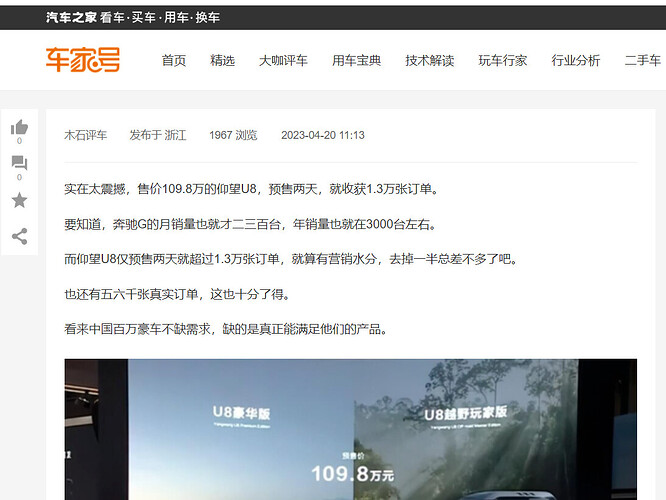Click the thumbs-up like icon
The height and width of the screenshot is (500, 666).
tap(20, 127)
